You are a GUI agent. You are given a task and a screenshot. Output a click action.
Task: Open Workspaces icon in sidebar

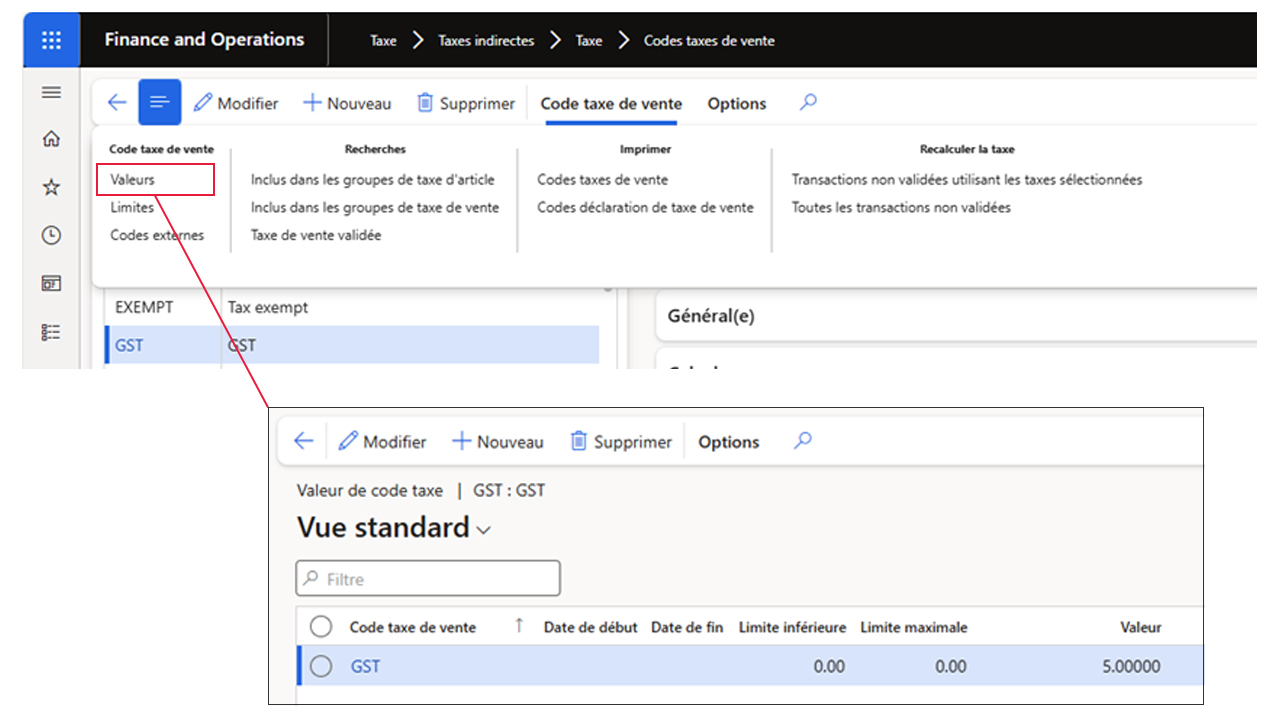click(x=51, y=283)
